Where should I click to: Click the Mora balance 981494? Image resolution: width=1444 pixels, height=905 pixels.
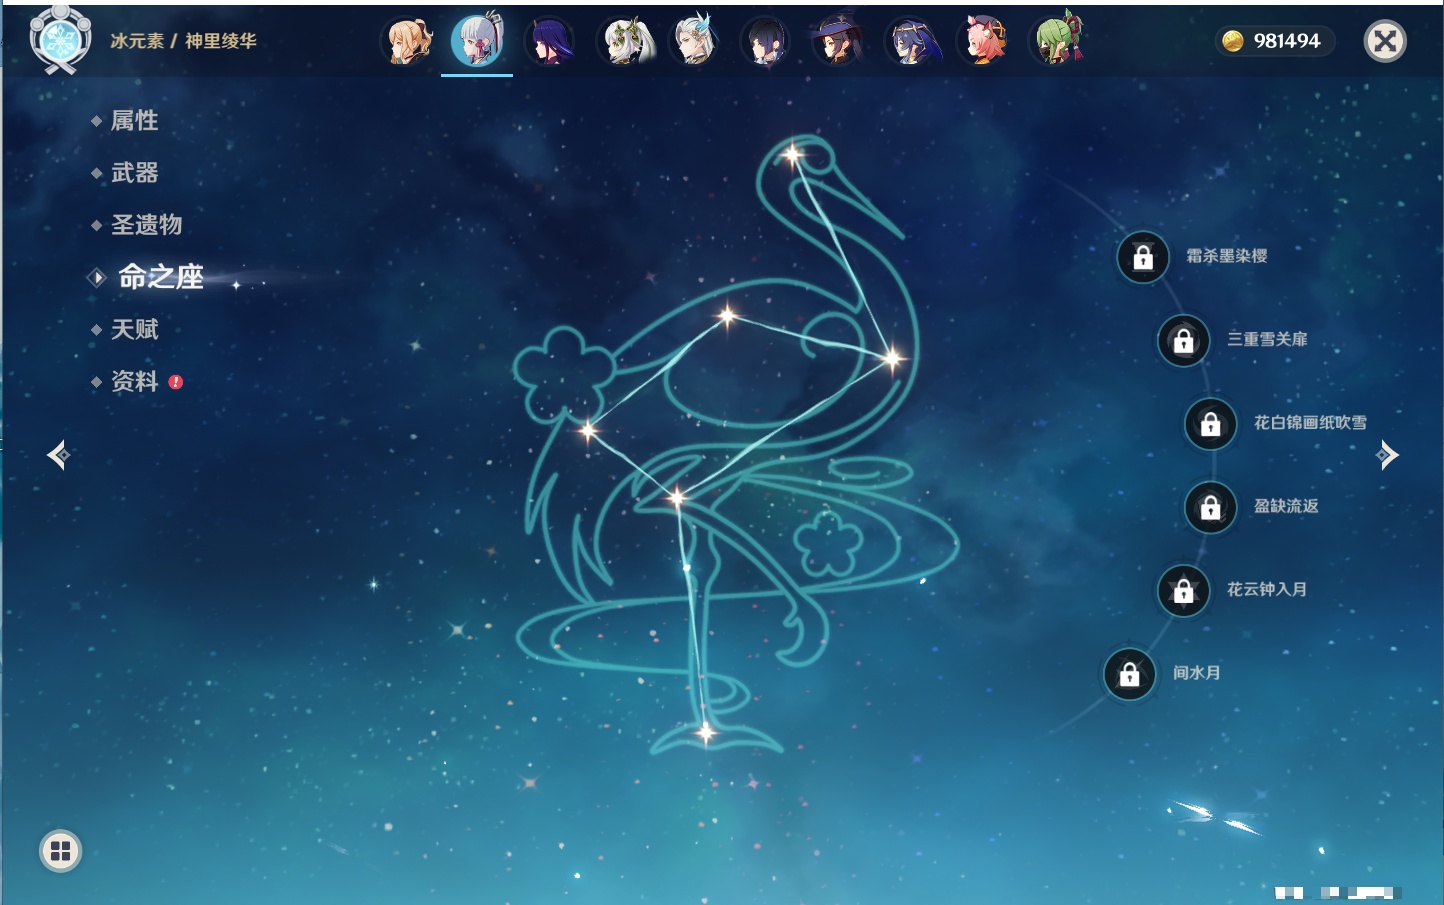1287,41
